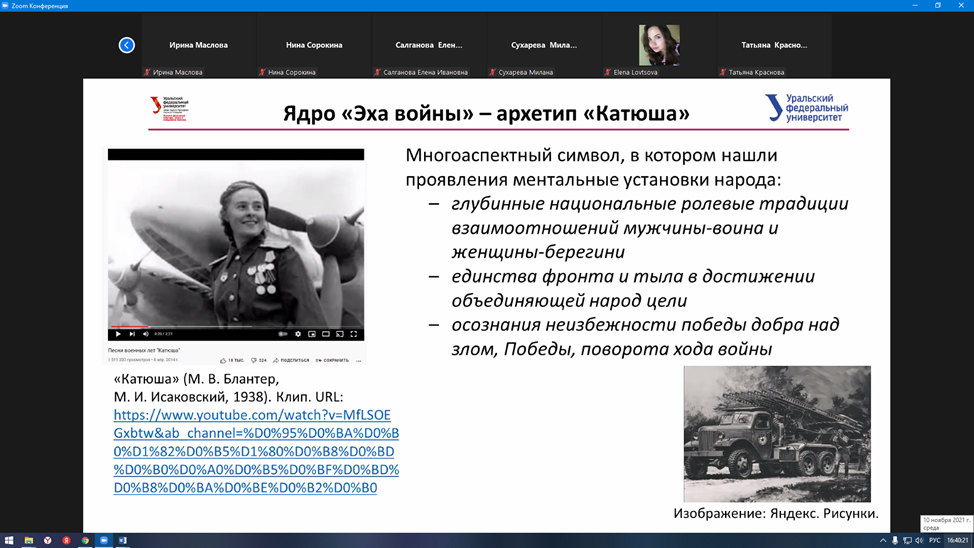The width and height of the screenshot is (974, 548).
Task: Enter fullscreen in the video player
Action: click(354, 334)
